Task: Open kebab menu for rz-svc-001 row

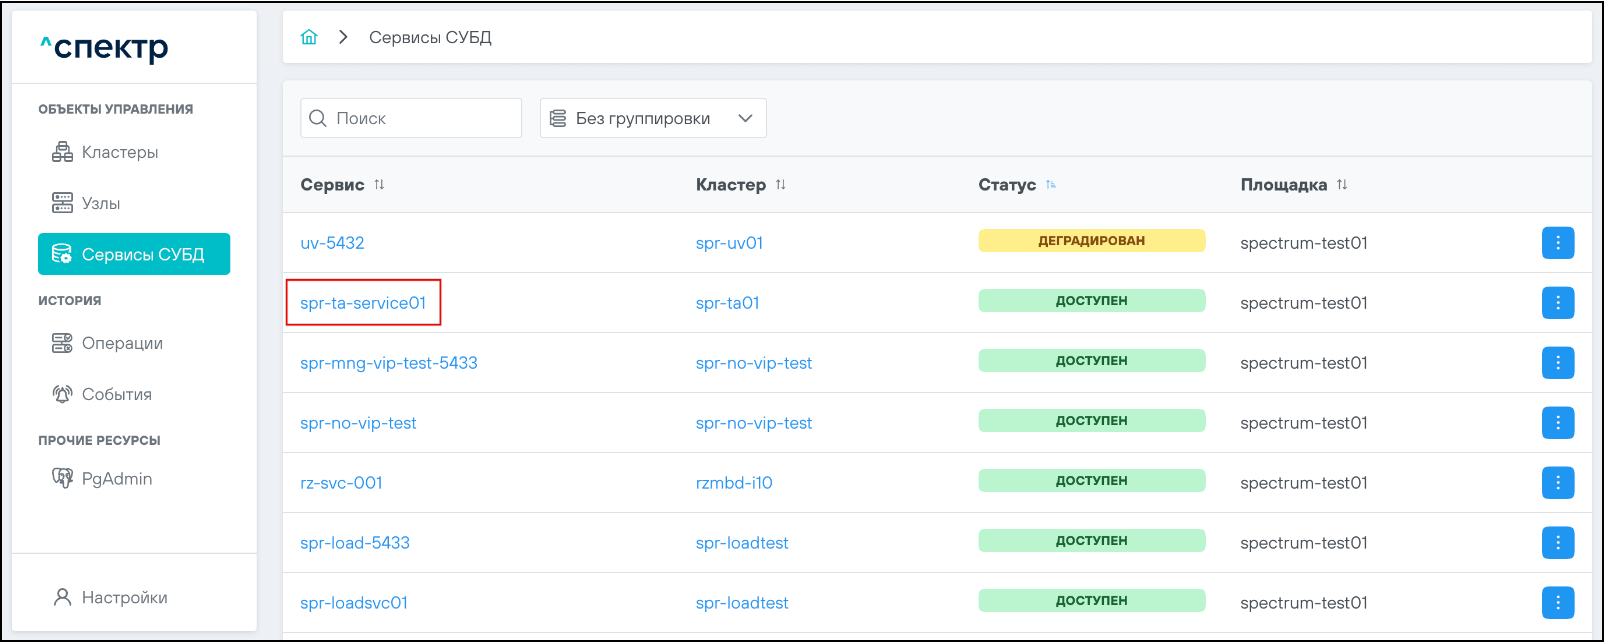Action: coord(1557,483)
